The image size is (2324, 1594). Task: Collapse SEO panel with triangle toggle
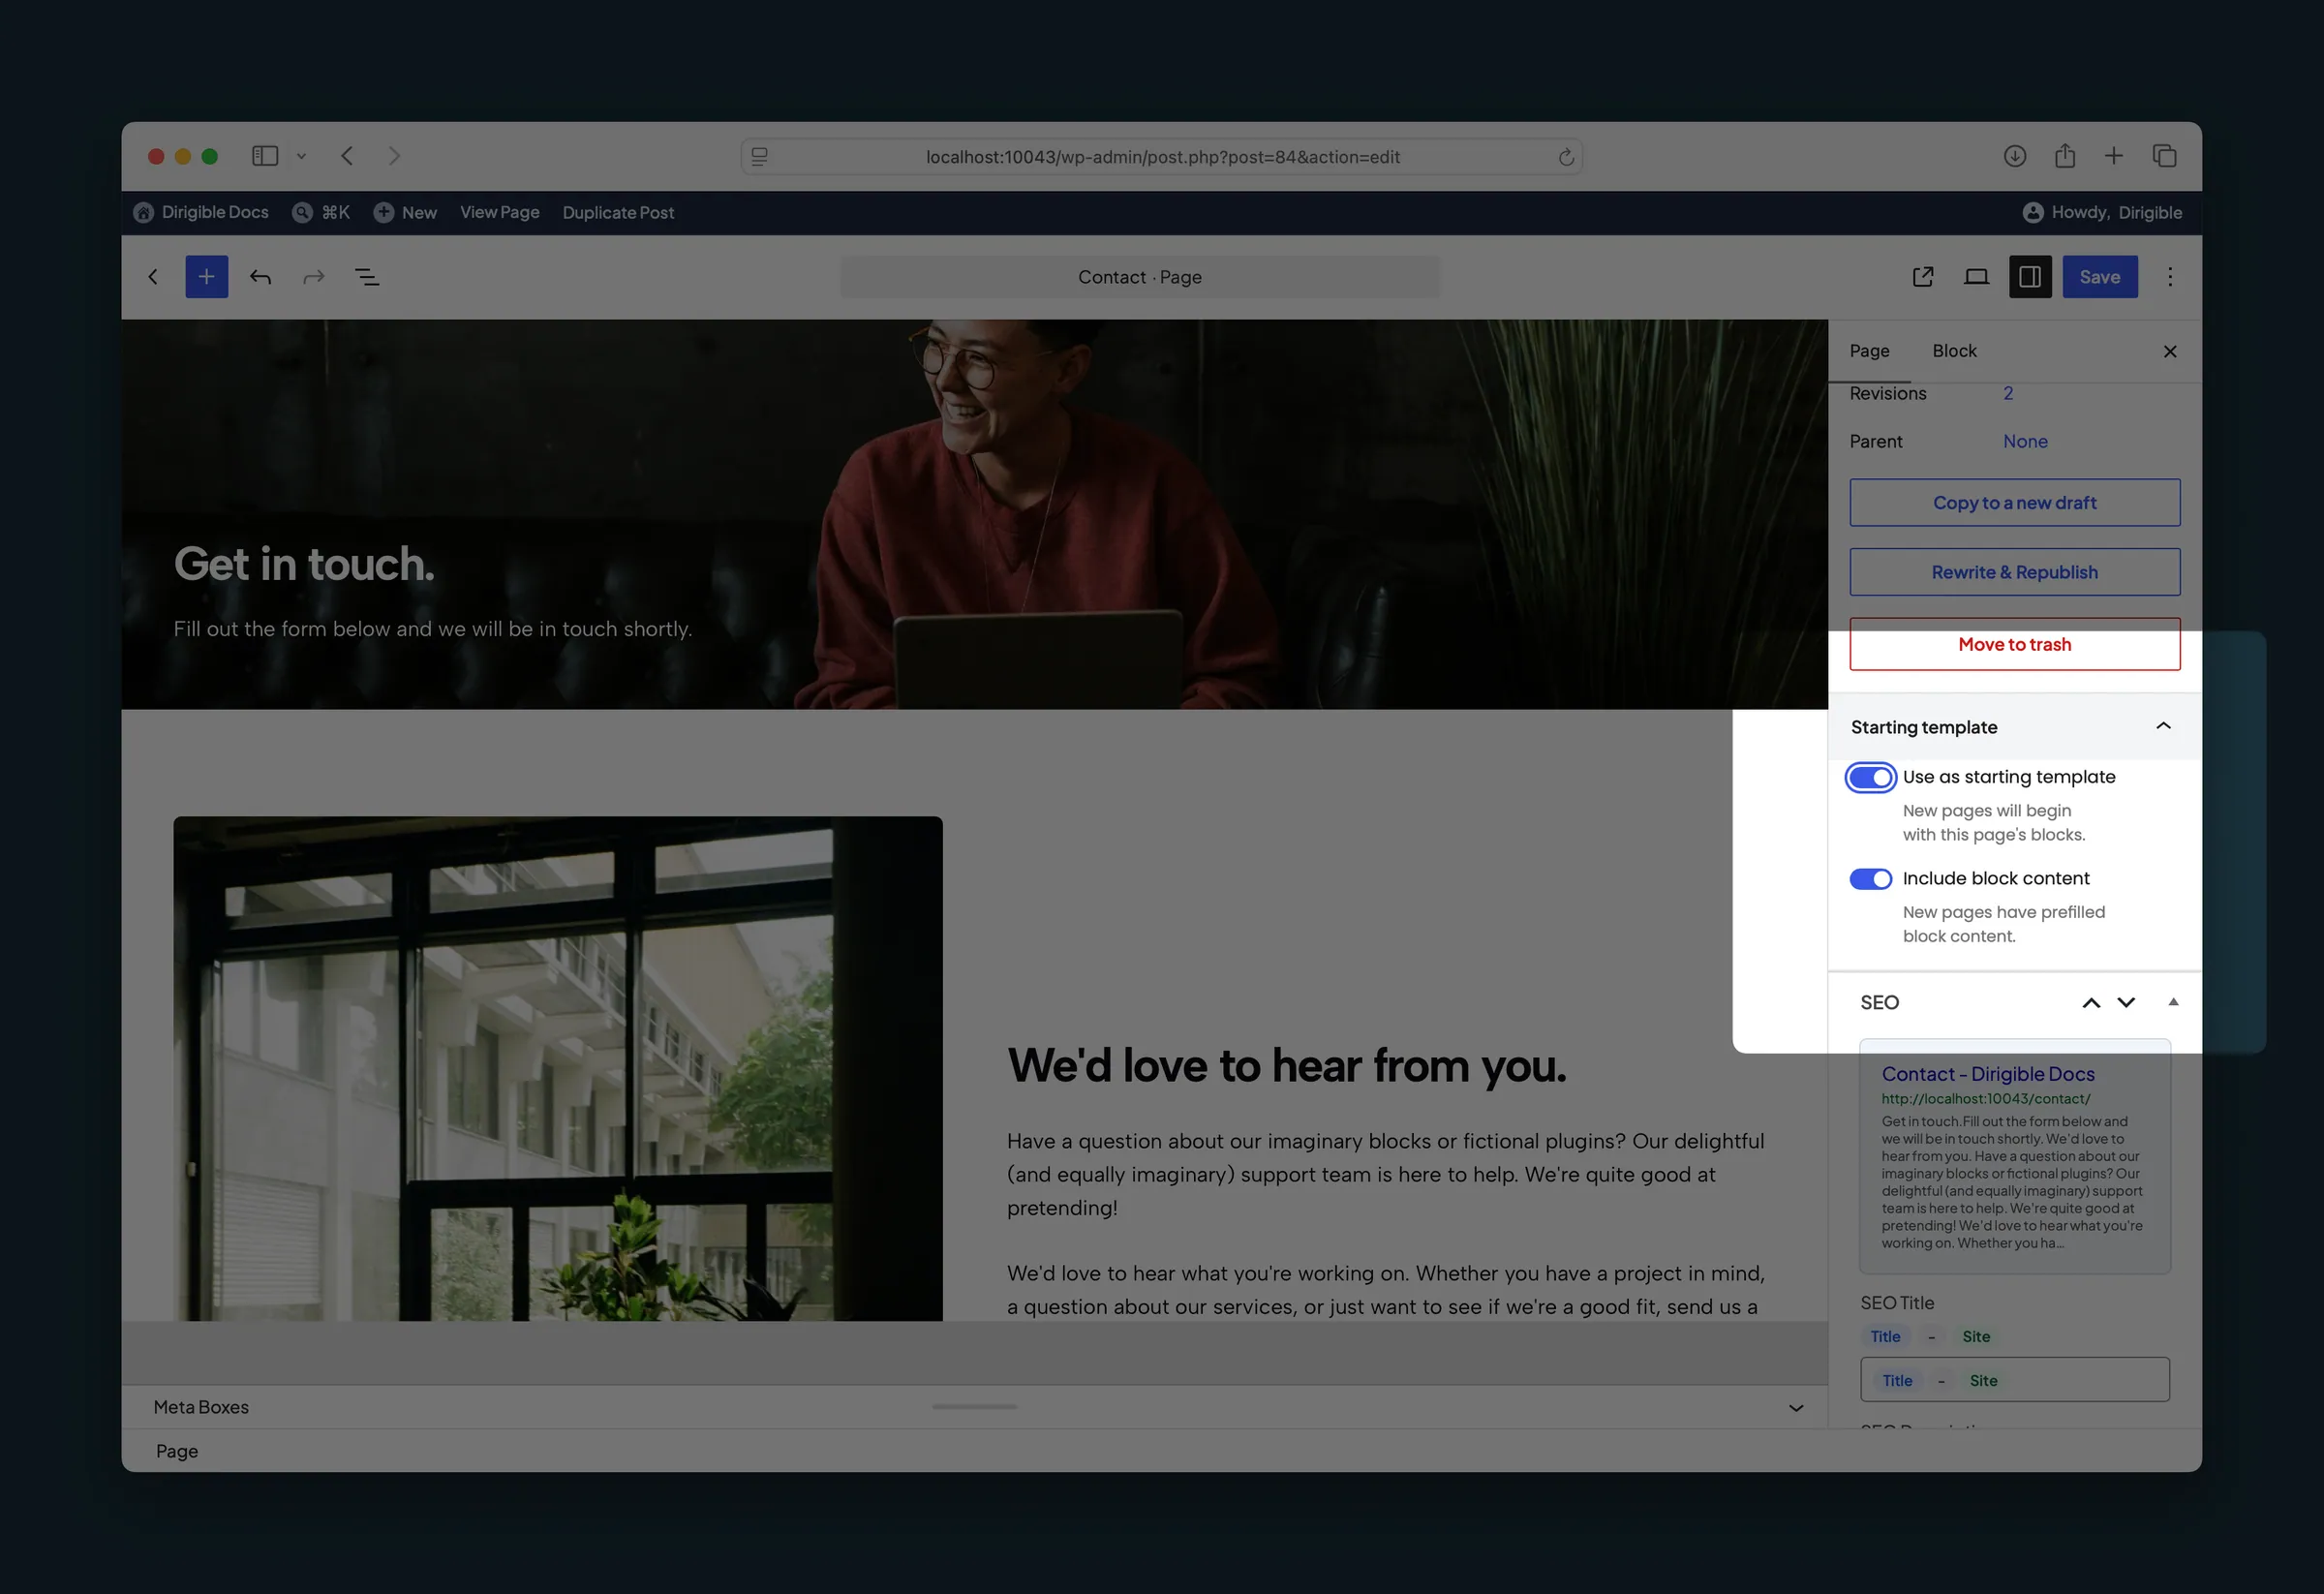2173,1002
